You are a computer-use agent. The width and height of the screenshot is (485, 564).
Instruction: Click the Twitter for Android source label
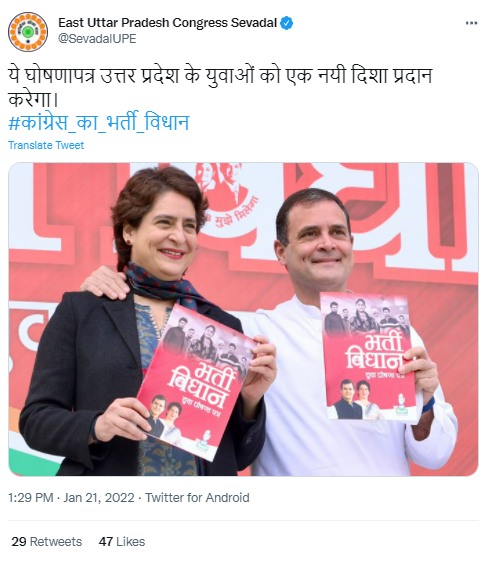197,498
